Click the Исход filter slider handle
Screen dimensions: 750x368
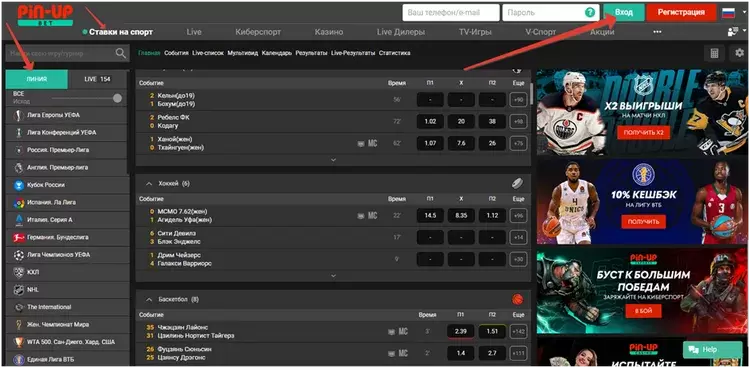(117, 99)
